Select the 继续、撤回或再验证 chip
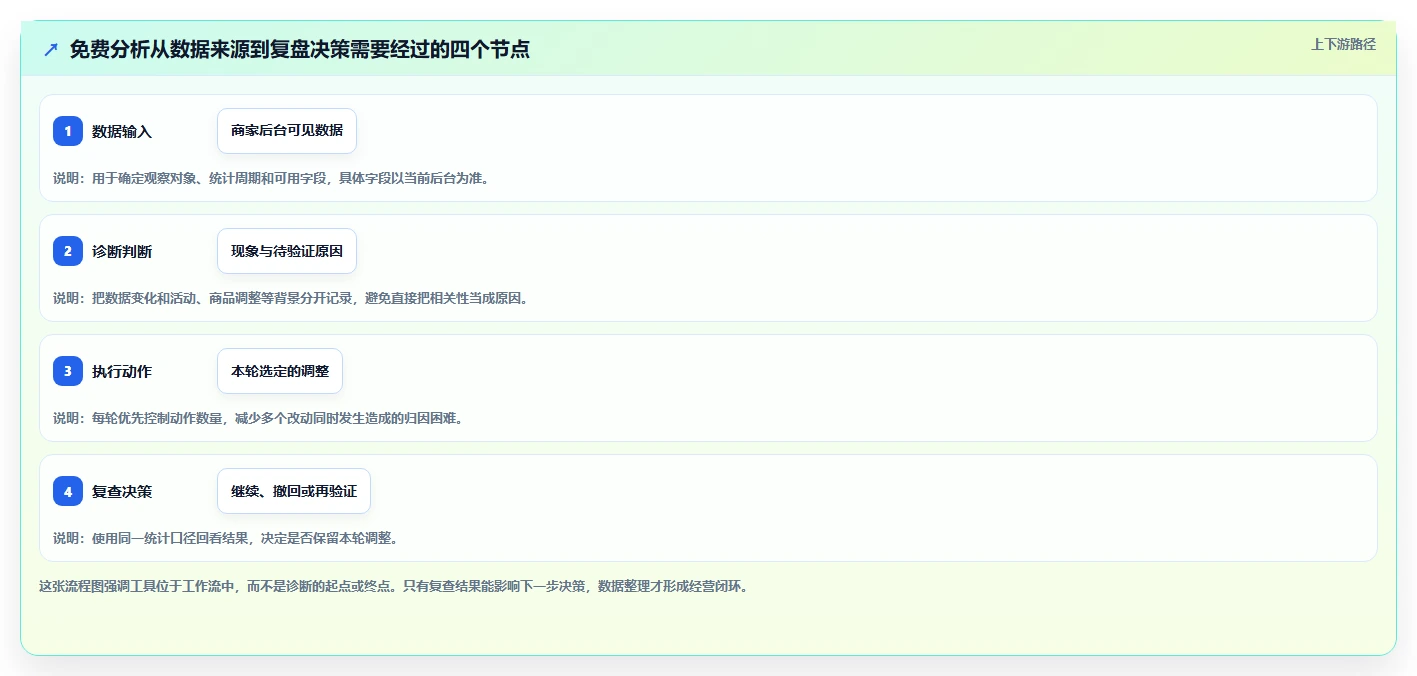1417x676 pixels. [x=294, y=491]
